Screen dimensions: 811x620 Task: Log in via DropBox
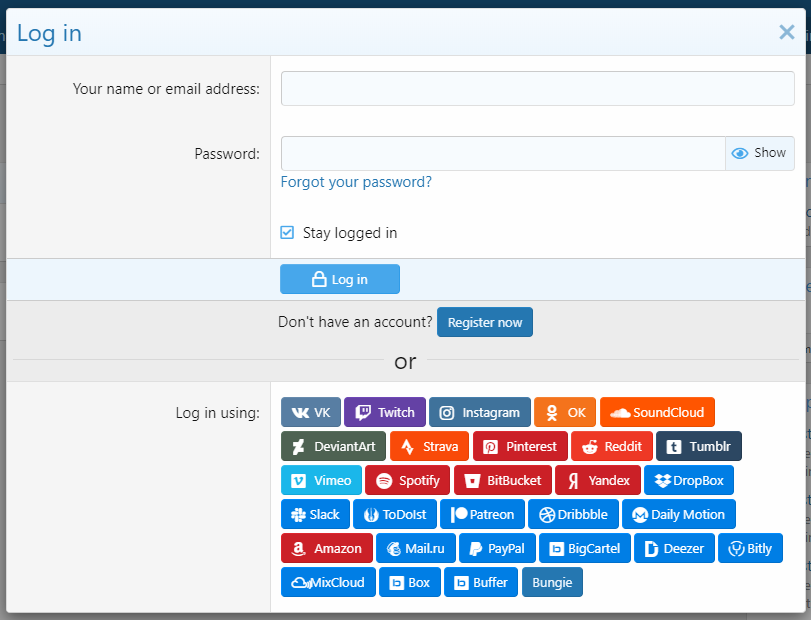pyautogui.click(x=689, y=480)
